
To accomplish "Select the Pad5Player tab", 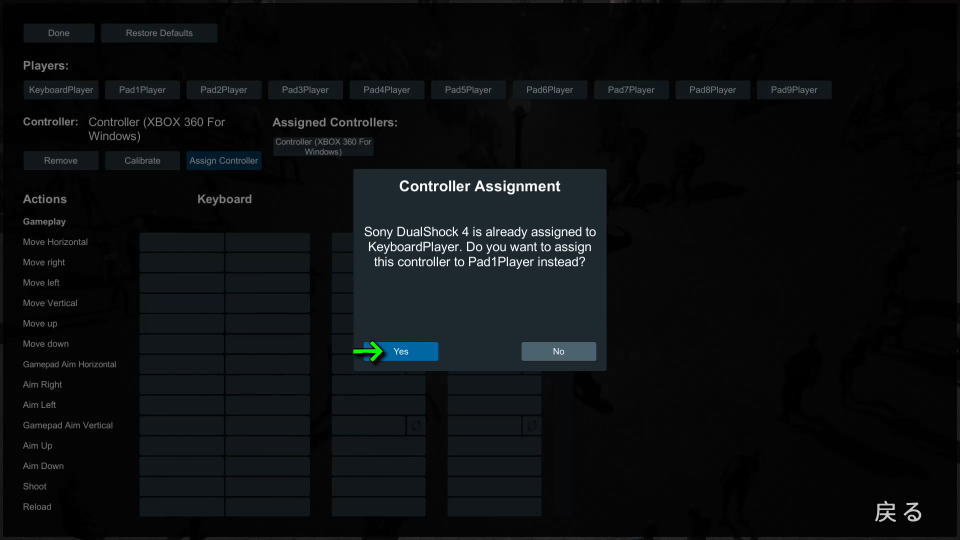I will [468, 90].
